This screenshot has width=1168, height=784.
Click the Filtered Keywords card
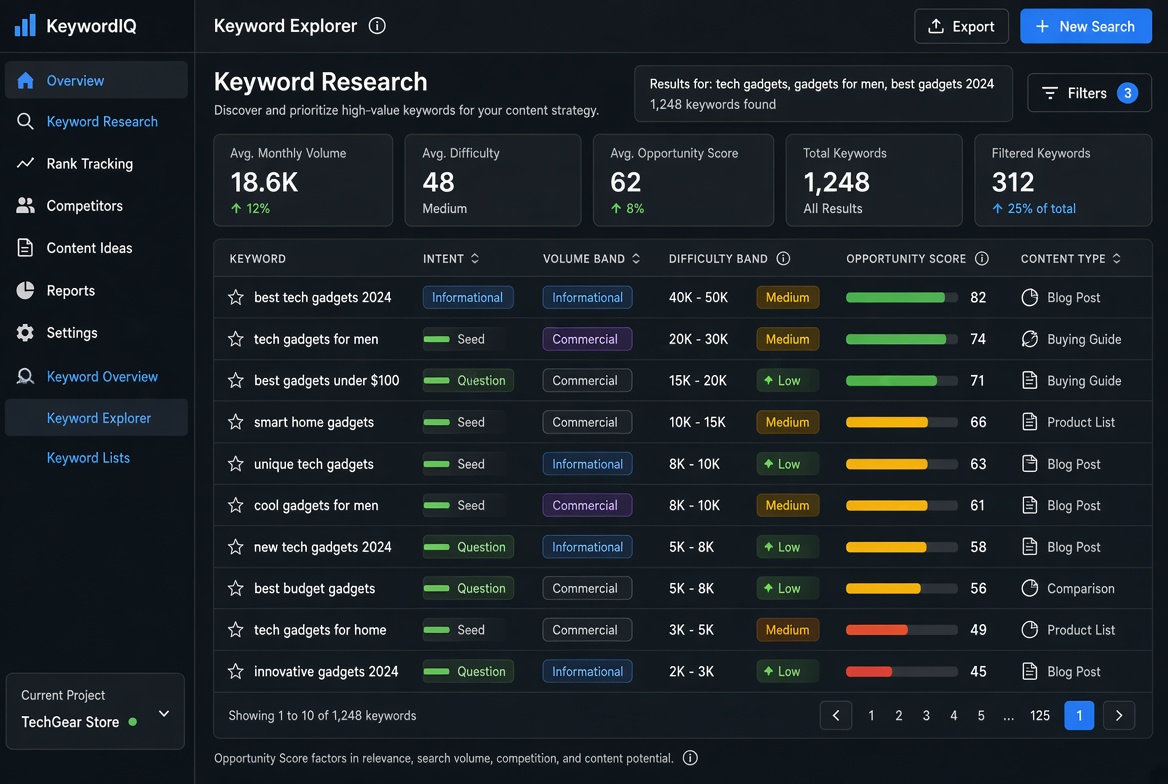coord(1063,180)
